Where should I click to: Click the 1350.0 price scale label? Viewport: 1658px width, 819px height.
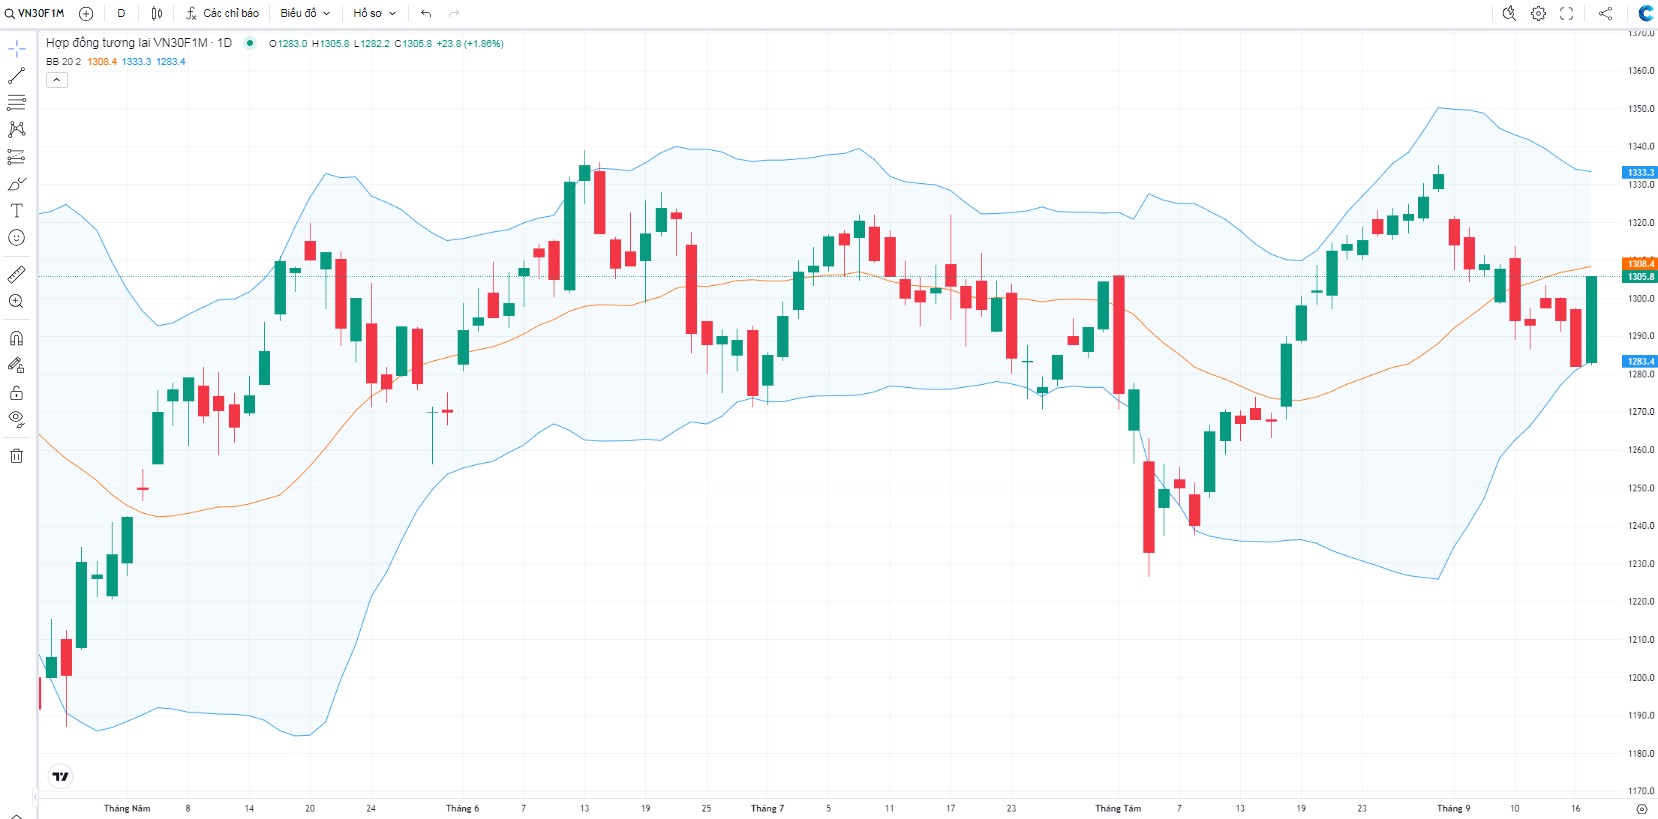(1641, 108)
